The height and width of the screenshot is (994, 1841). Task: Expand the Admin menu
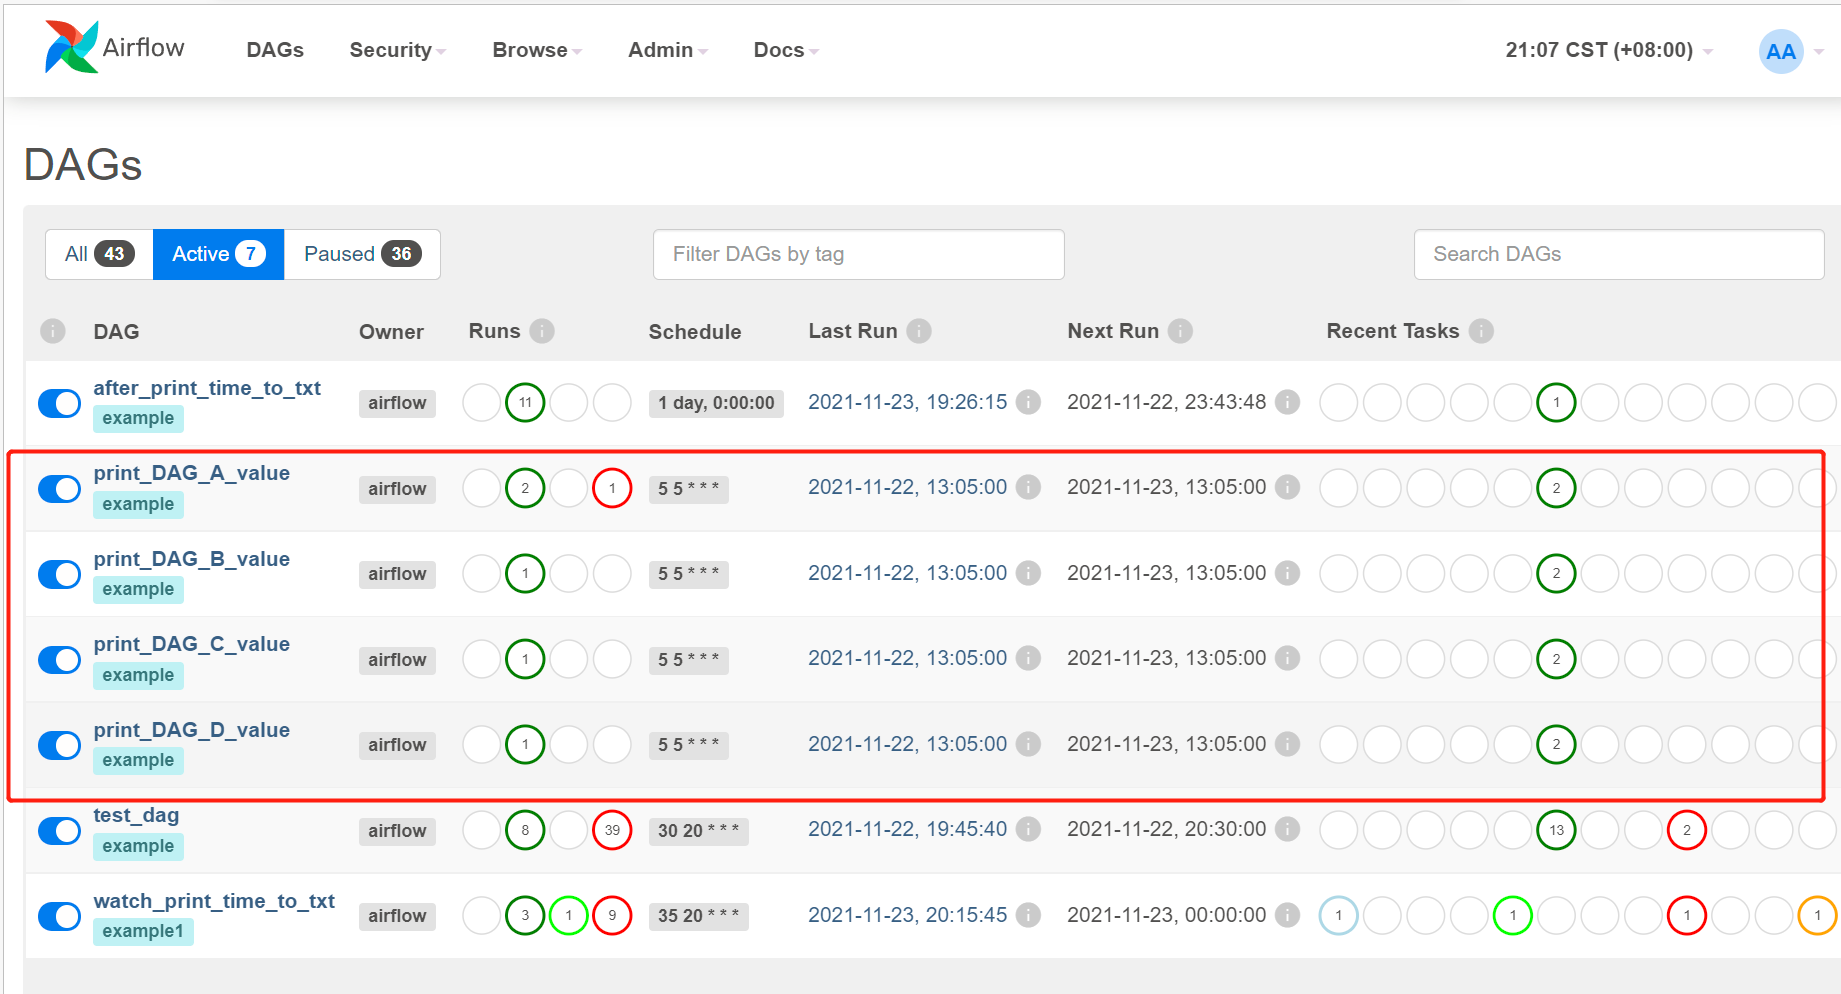click(x=667, y=50)
